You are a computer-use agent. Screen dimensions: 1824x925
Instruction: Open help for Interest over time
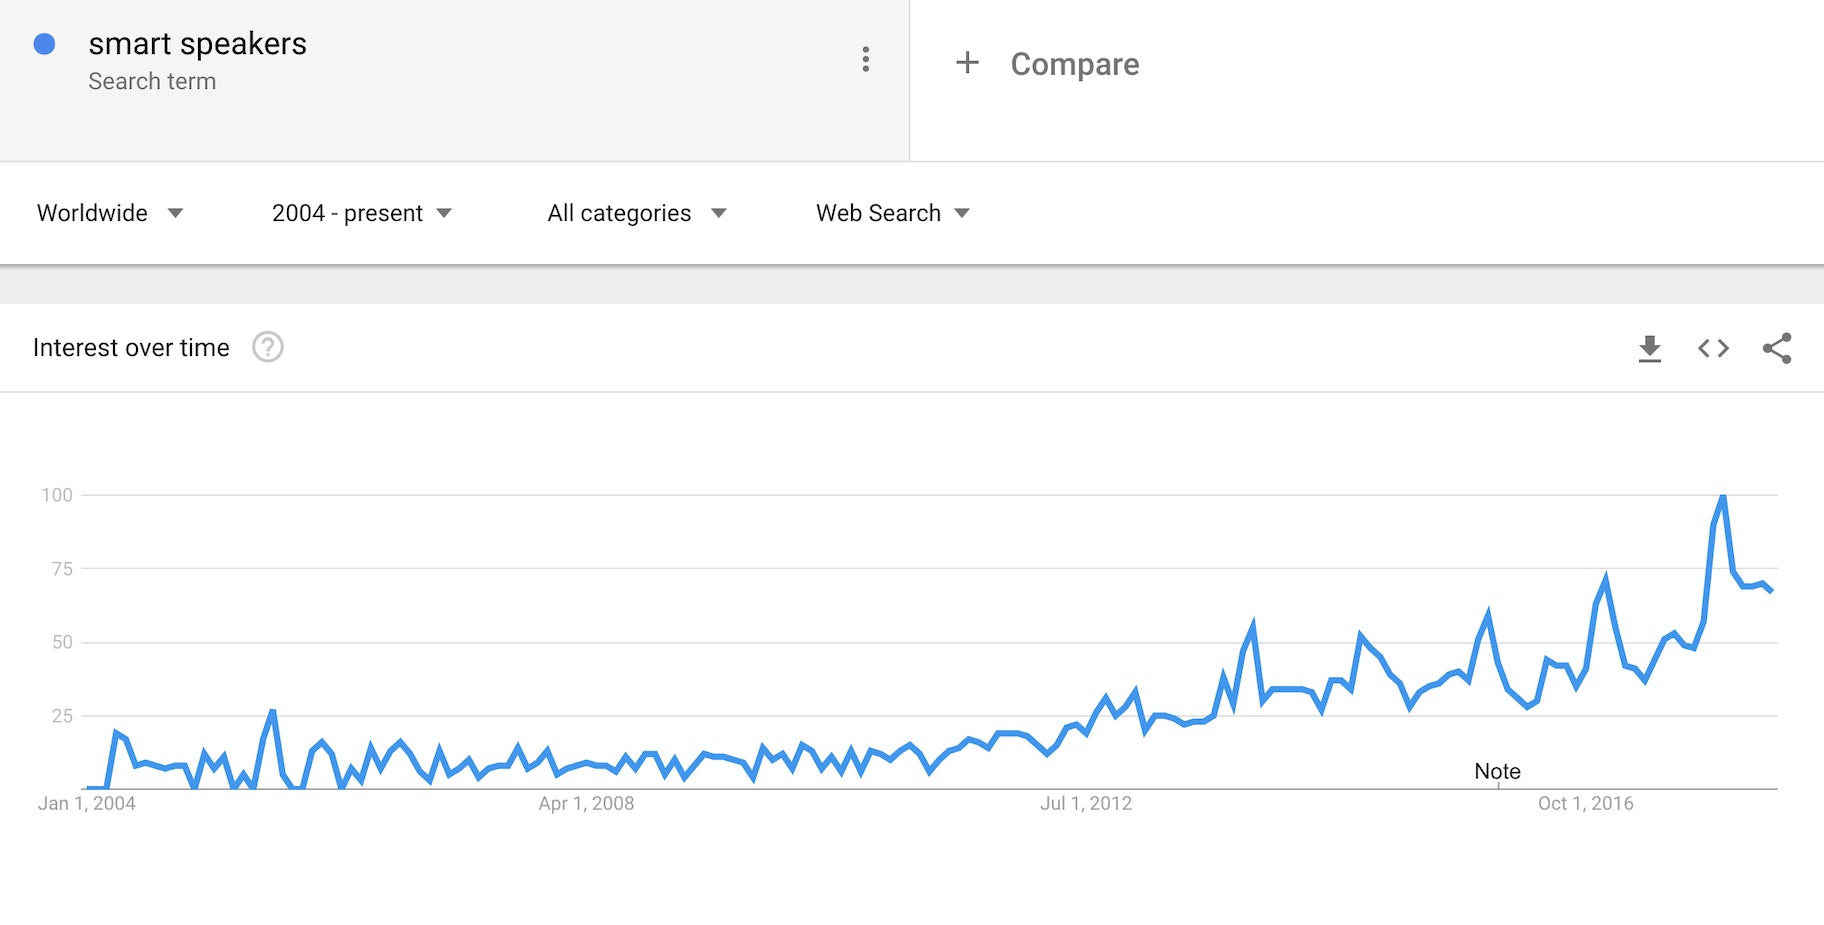[x=268, y=347]
